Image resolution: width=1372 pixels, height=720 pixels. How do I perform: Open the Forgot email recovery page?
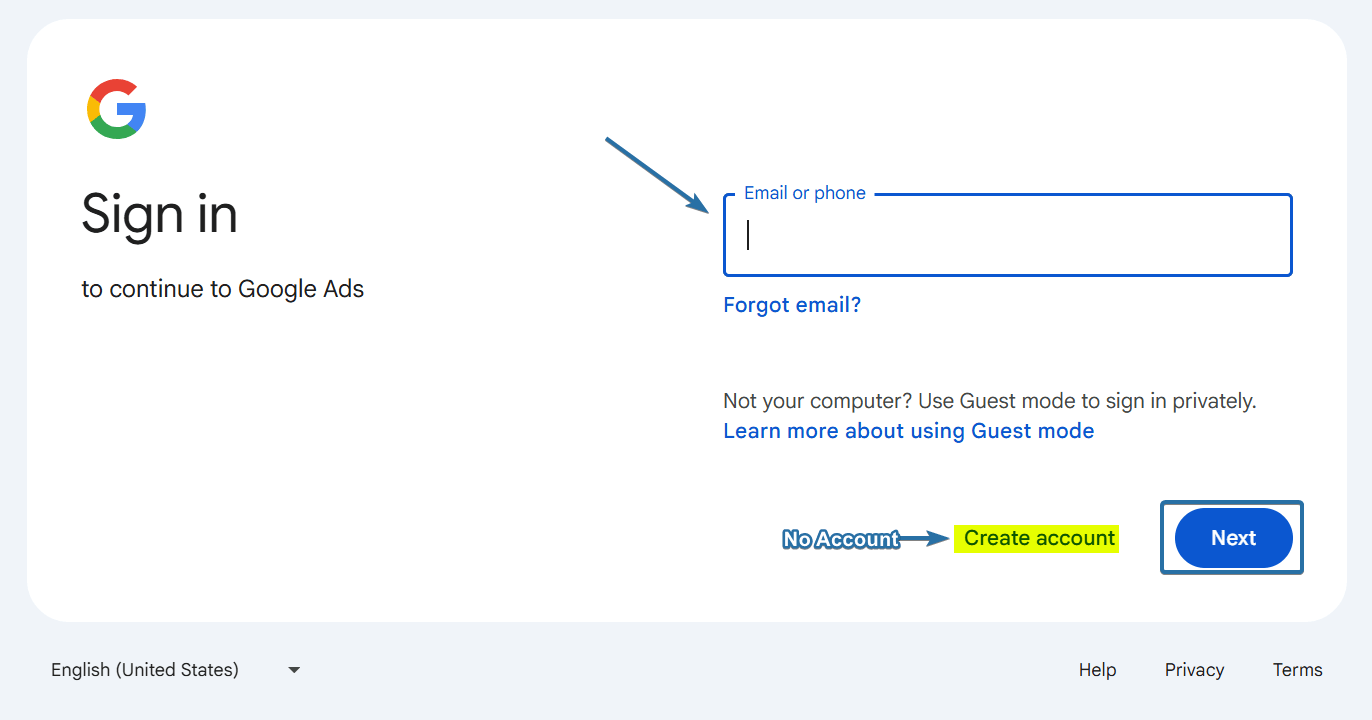click(x=791, y=304)
